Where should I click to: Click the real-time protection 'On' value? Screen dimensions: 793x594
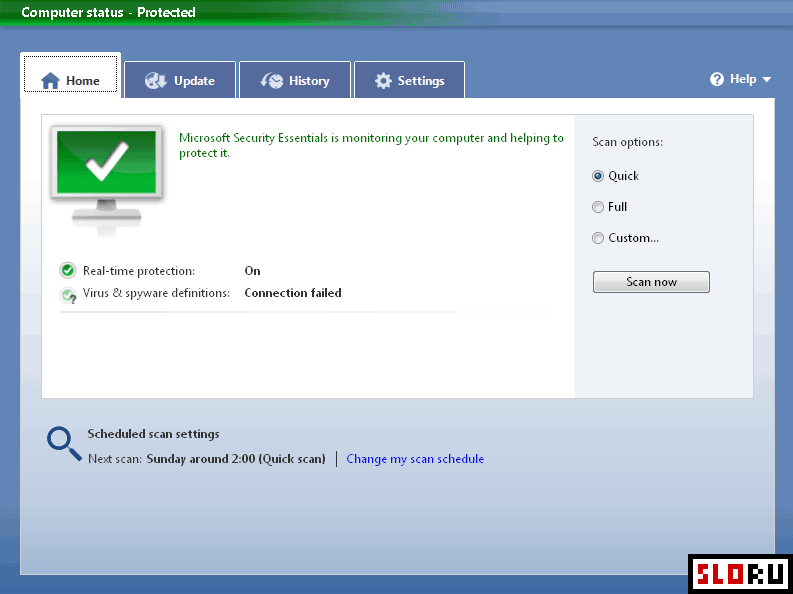(x=252, y=271)
